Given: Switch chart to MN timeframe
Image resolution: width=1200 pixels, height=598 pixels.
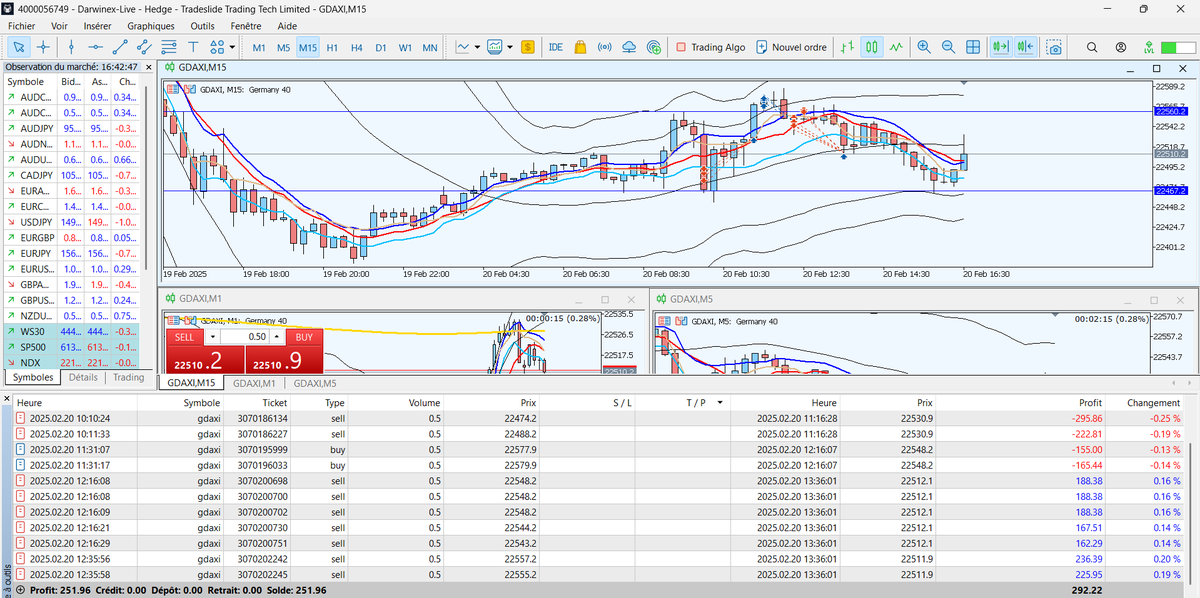Looking at the screenshot, I should pyautogui.click(x=430, y=47).
